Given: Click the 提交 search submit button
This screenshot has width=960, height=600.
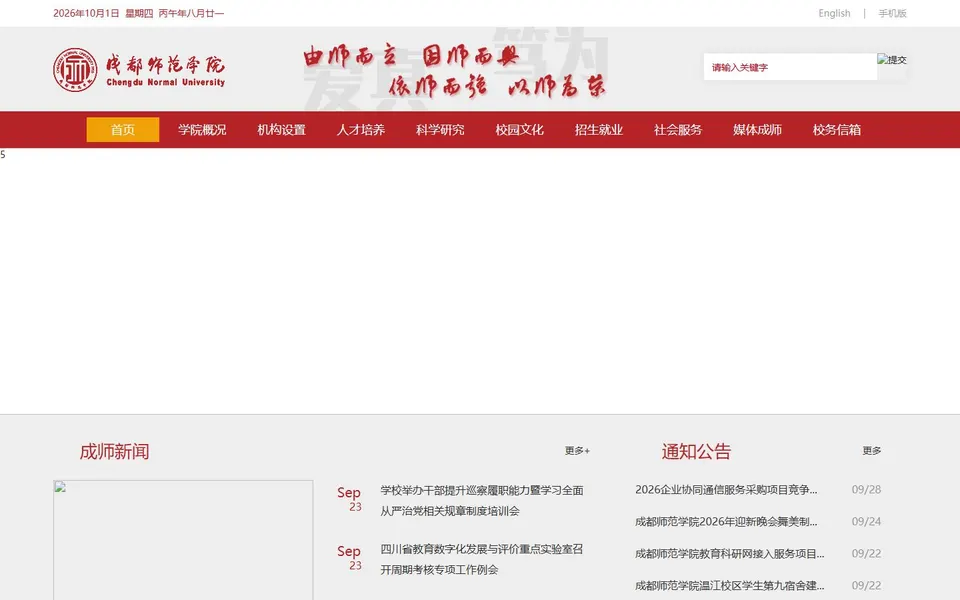Looking at the screenshot, I should 891,60.
